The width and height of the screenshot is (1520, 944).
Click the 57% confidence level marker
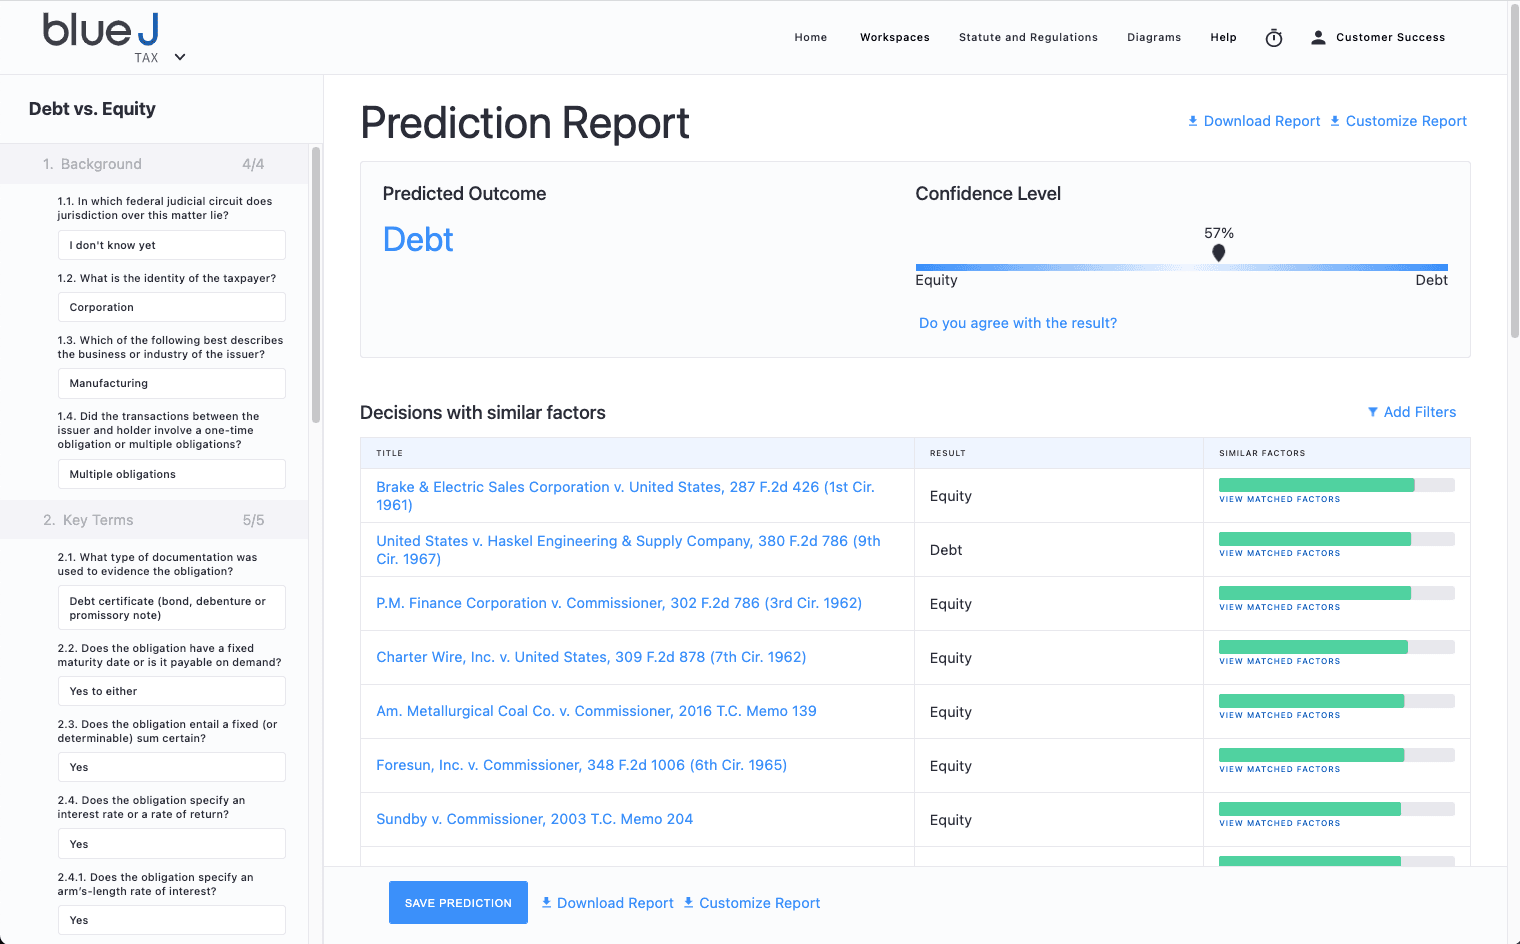tap(1218, 253)
